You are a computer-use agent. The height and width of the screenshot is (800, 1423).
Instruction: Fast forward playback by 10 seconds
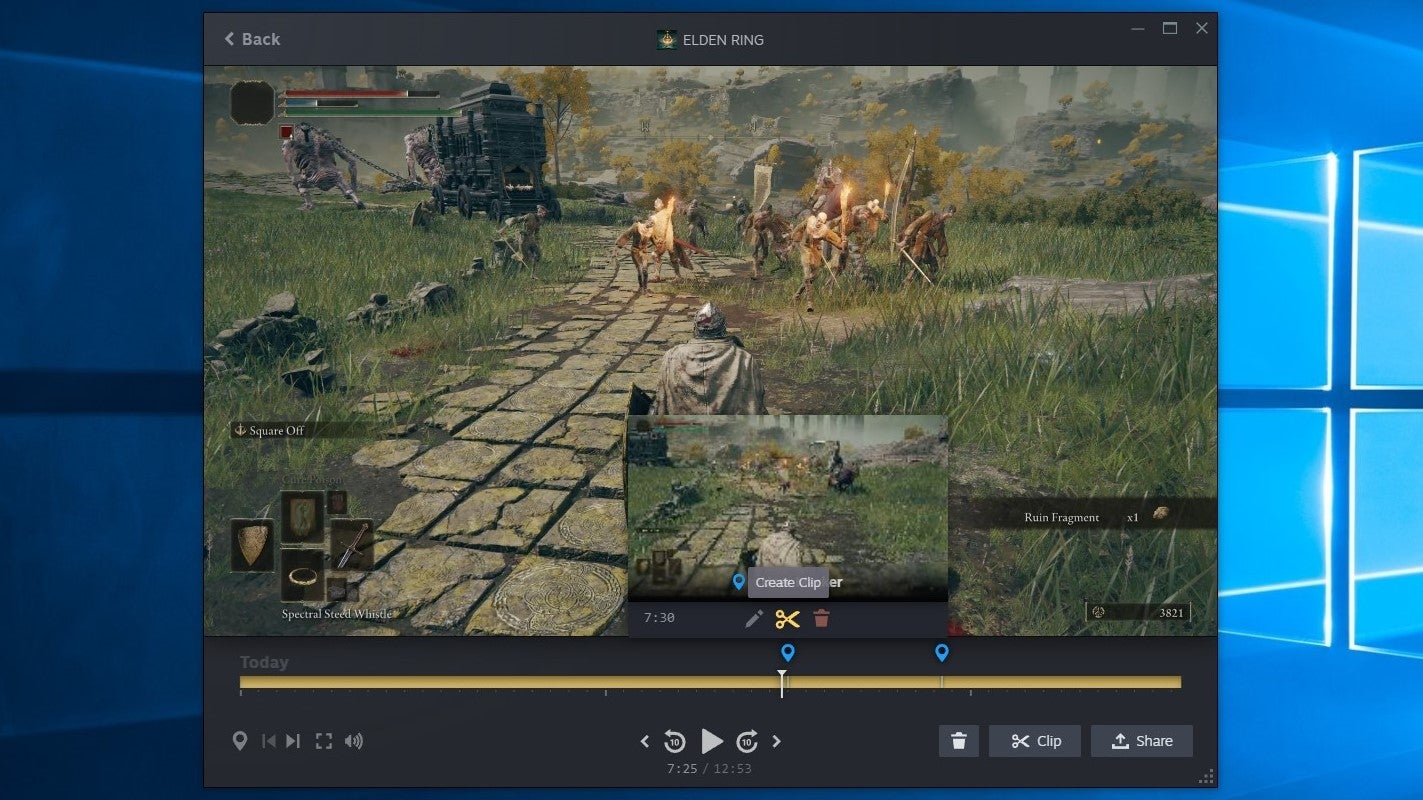747,741
